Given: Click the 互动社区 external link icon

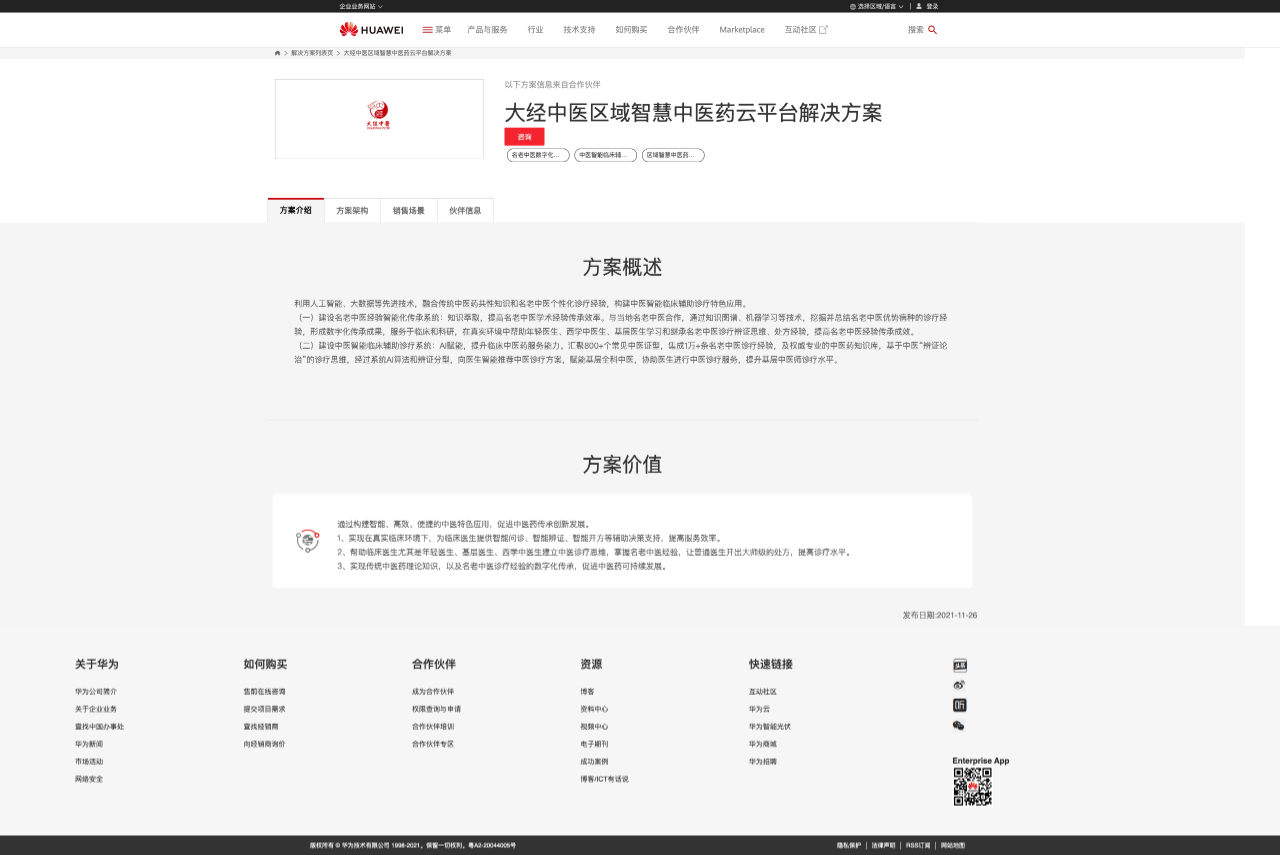Looking at the screenshot, I should (824, 30).
